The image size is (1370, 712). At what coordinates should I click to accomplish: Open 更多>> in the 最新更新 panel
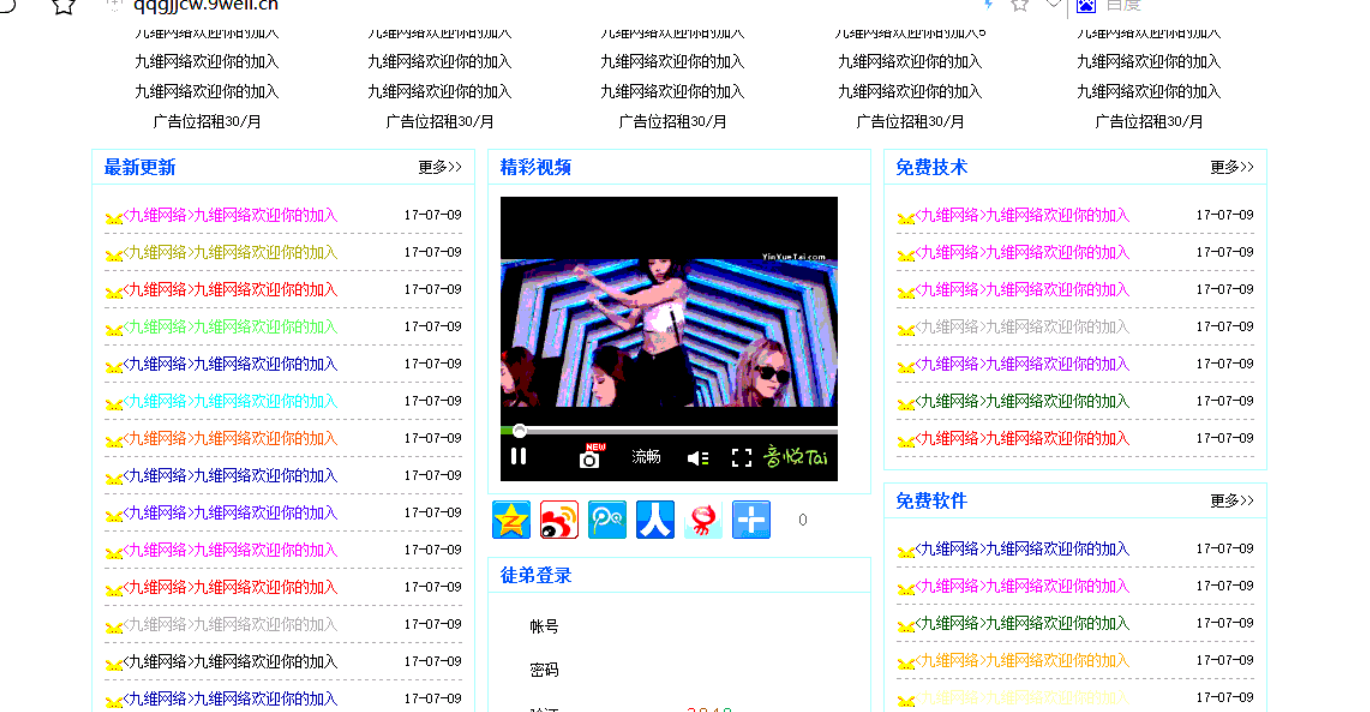[x=440, y=167]
